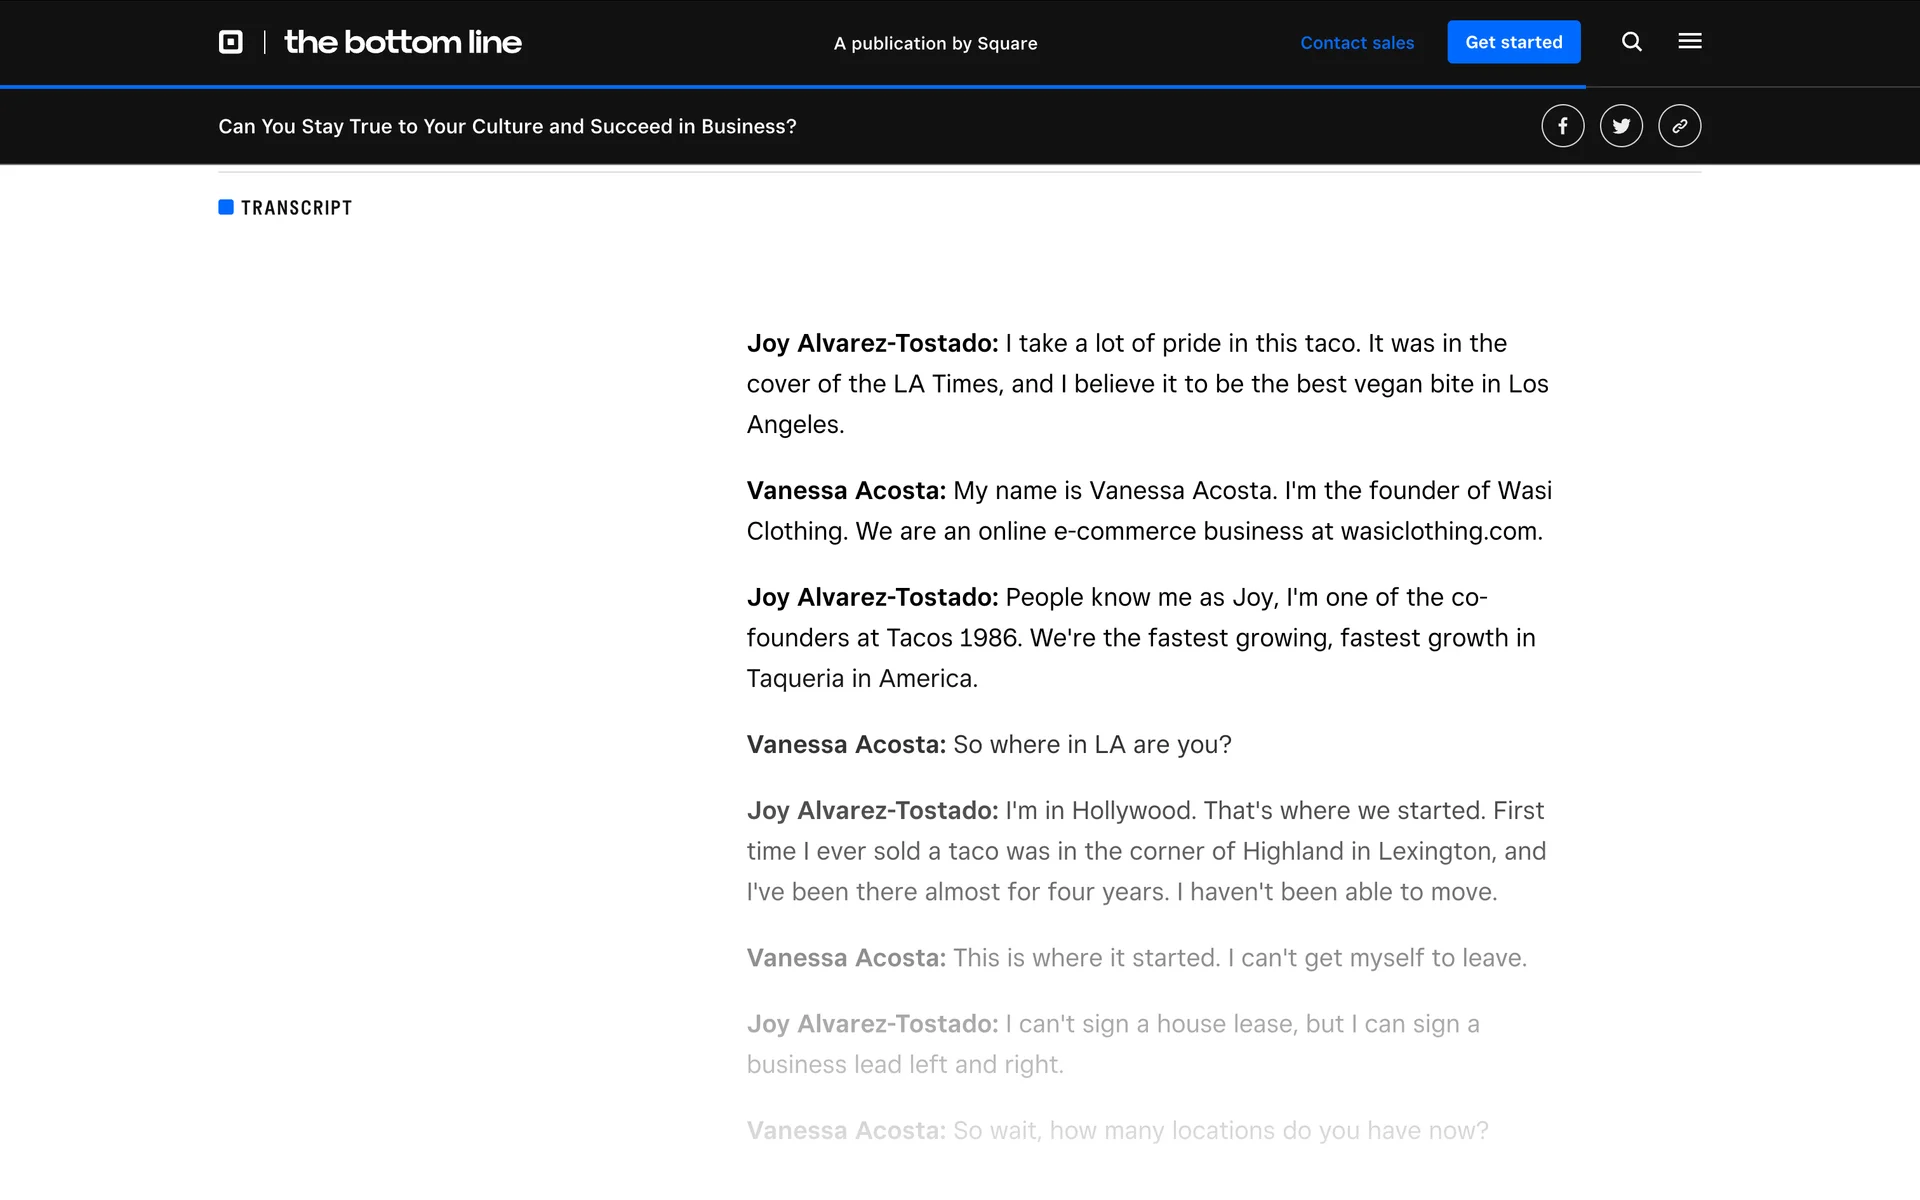The width and height of the screenshot is (1920, 1200).
Task: Click first Joy Alvarez-Tostado speaker name
Action: 872,344
